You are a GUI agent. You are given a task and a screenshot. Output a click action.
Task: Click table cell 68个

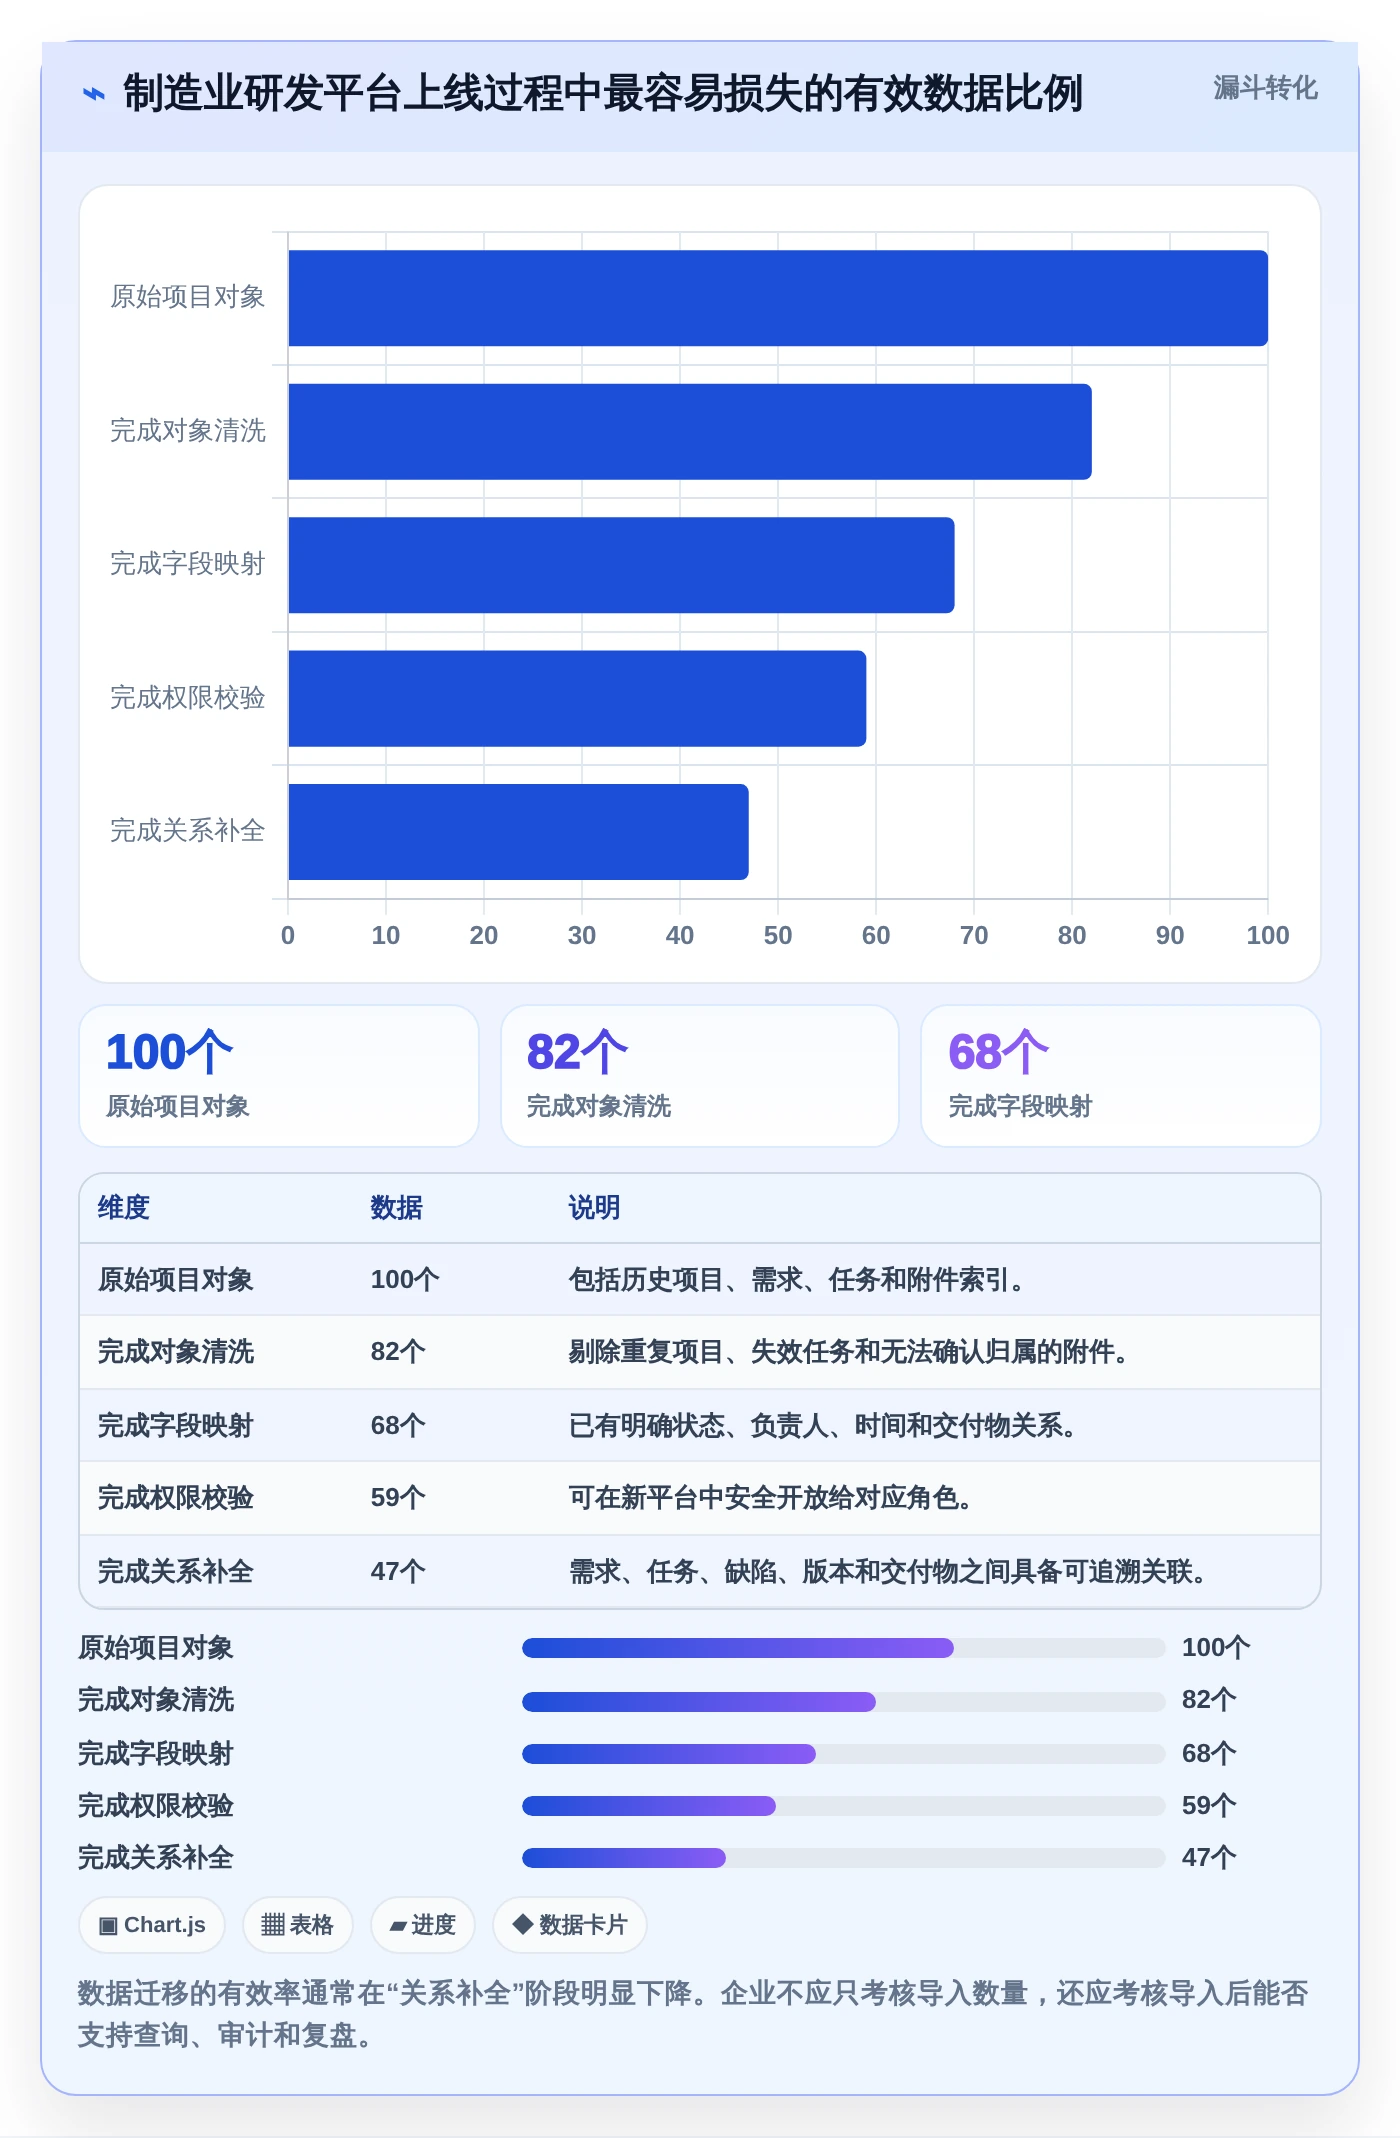pos(398,1426)
